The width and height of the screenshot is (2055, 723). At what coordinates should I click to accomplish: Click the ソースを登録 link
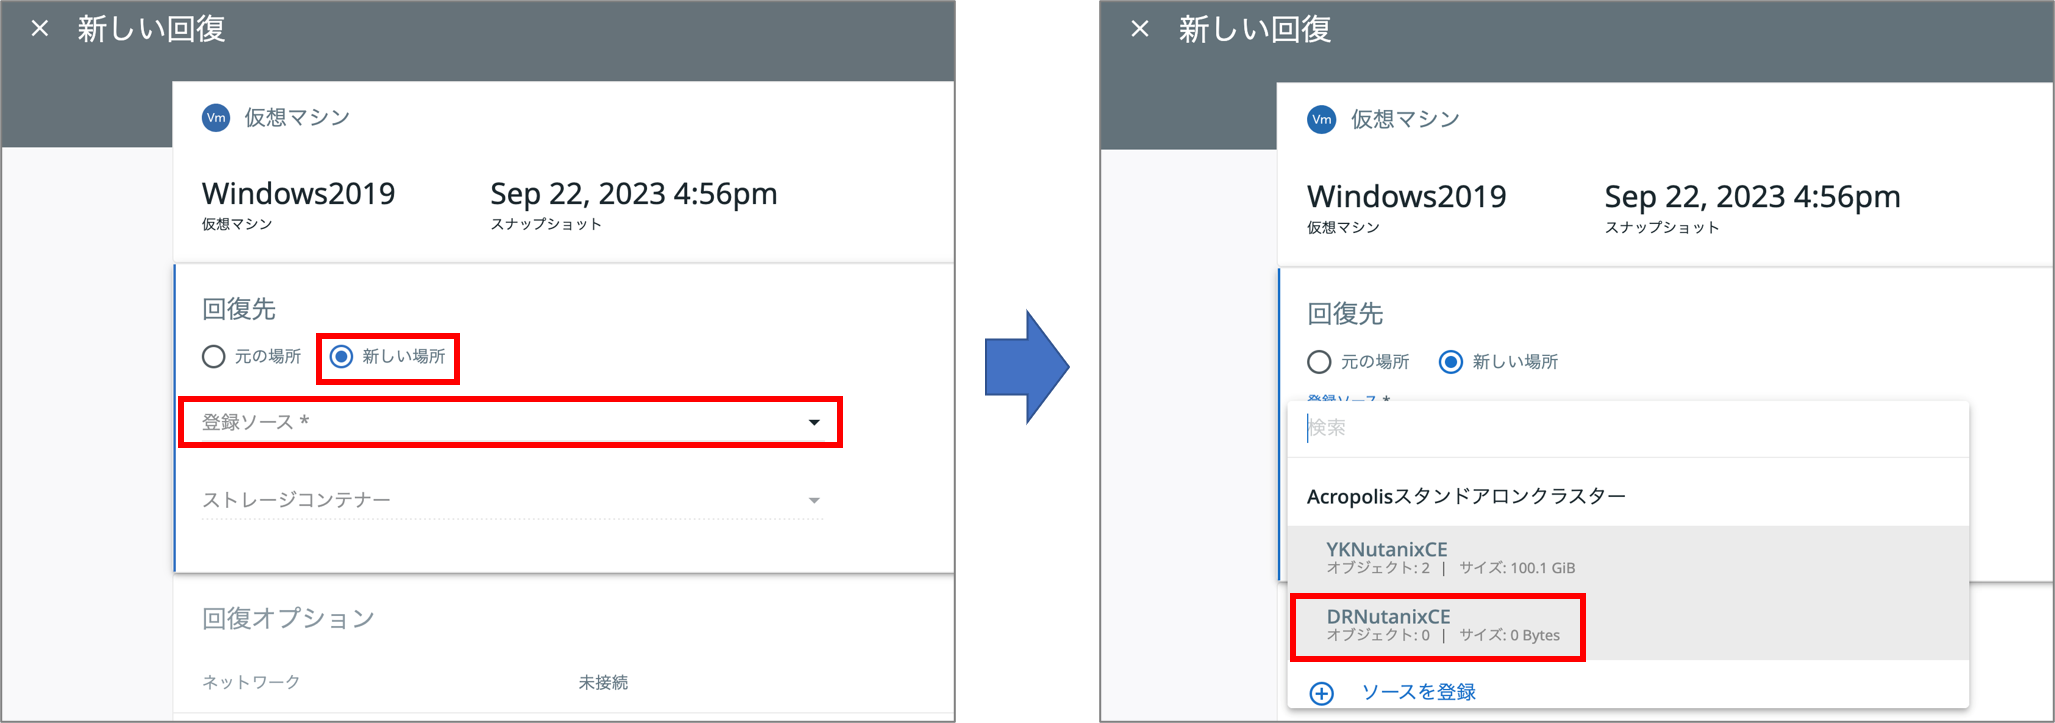tap(1418, 692)
